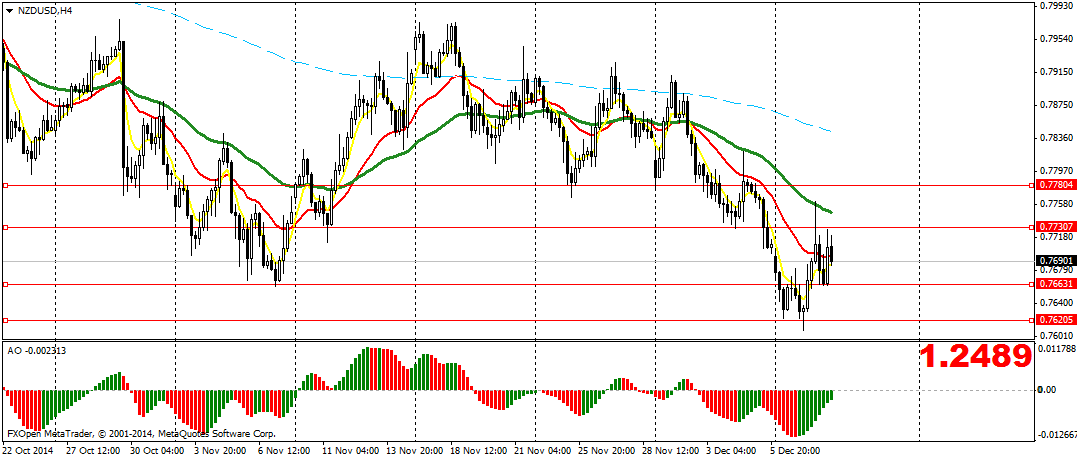Select the large red 1.2489 text label
The width and height of the screenshot is (1077, 459).
(x=974, y=355)
